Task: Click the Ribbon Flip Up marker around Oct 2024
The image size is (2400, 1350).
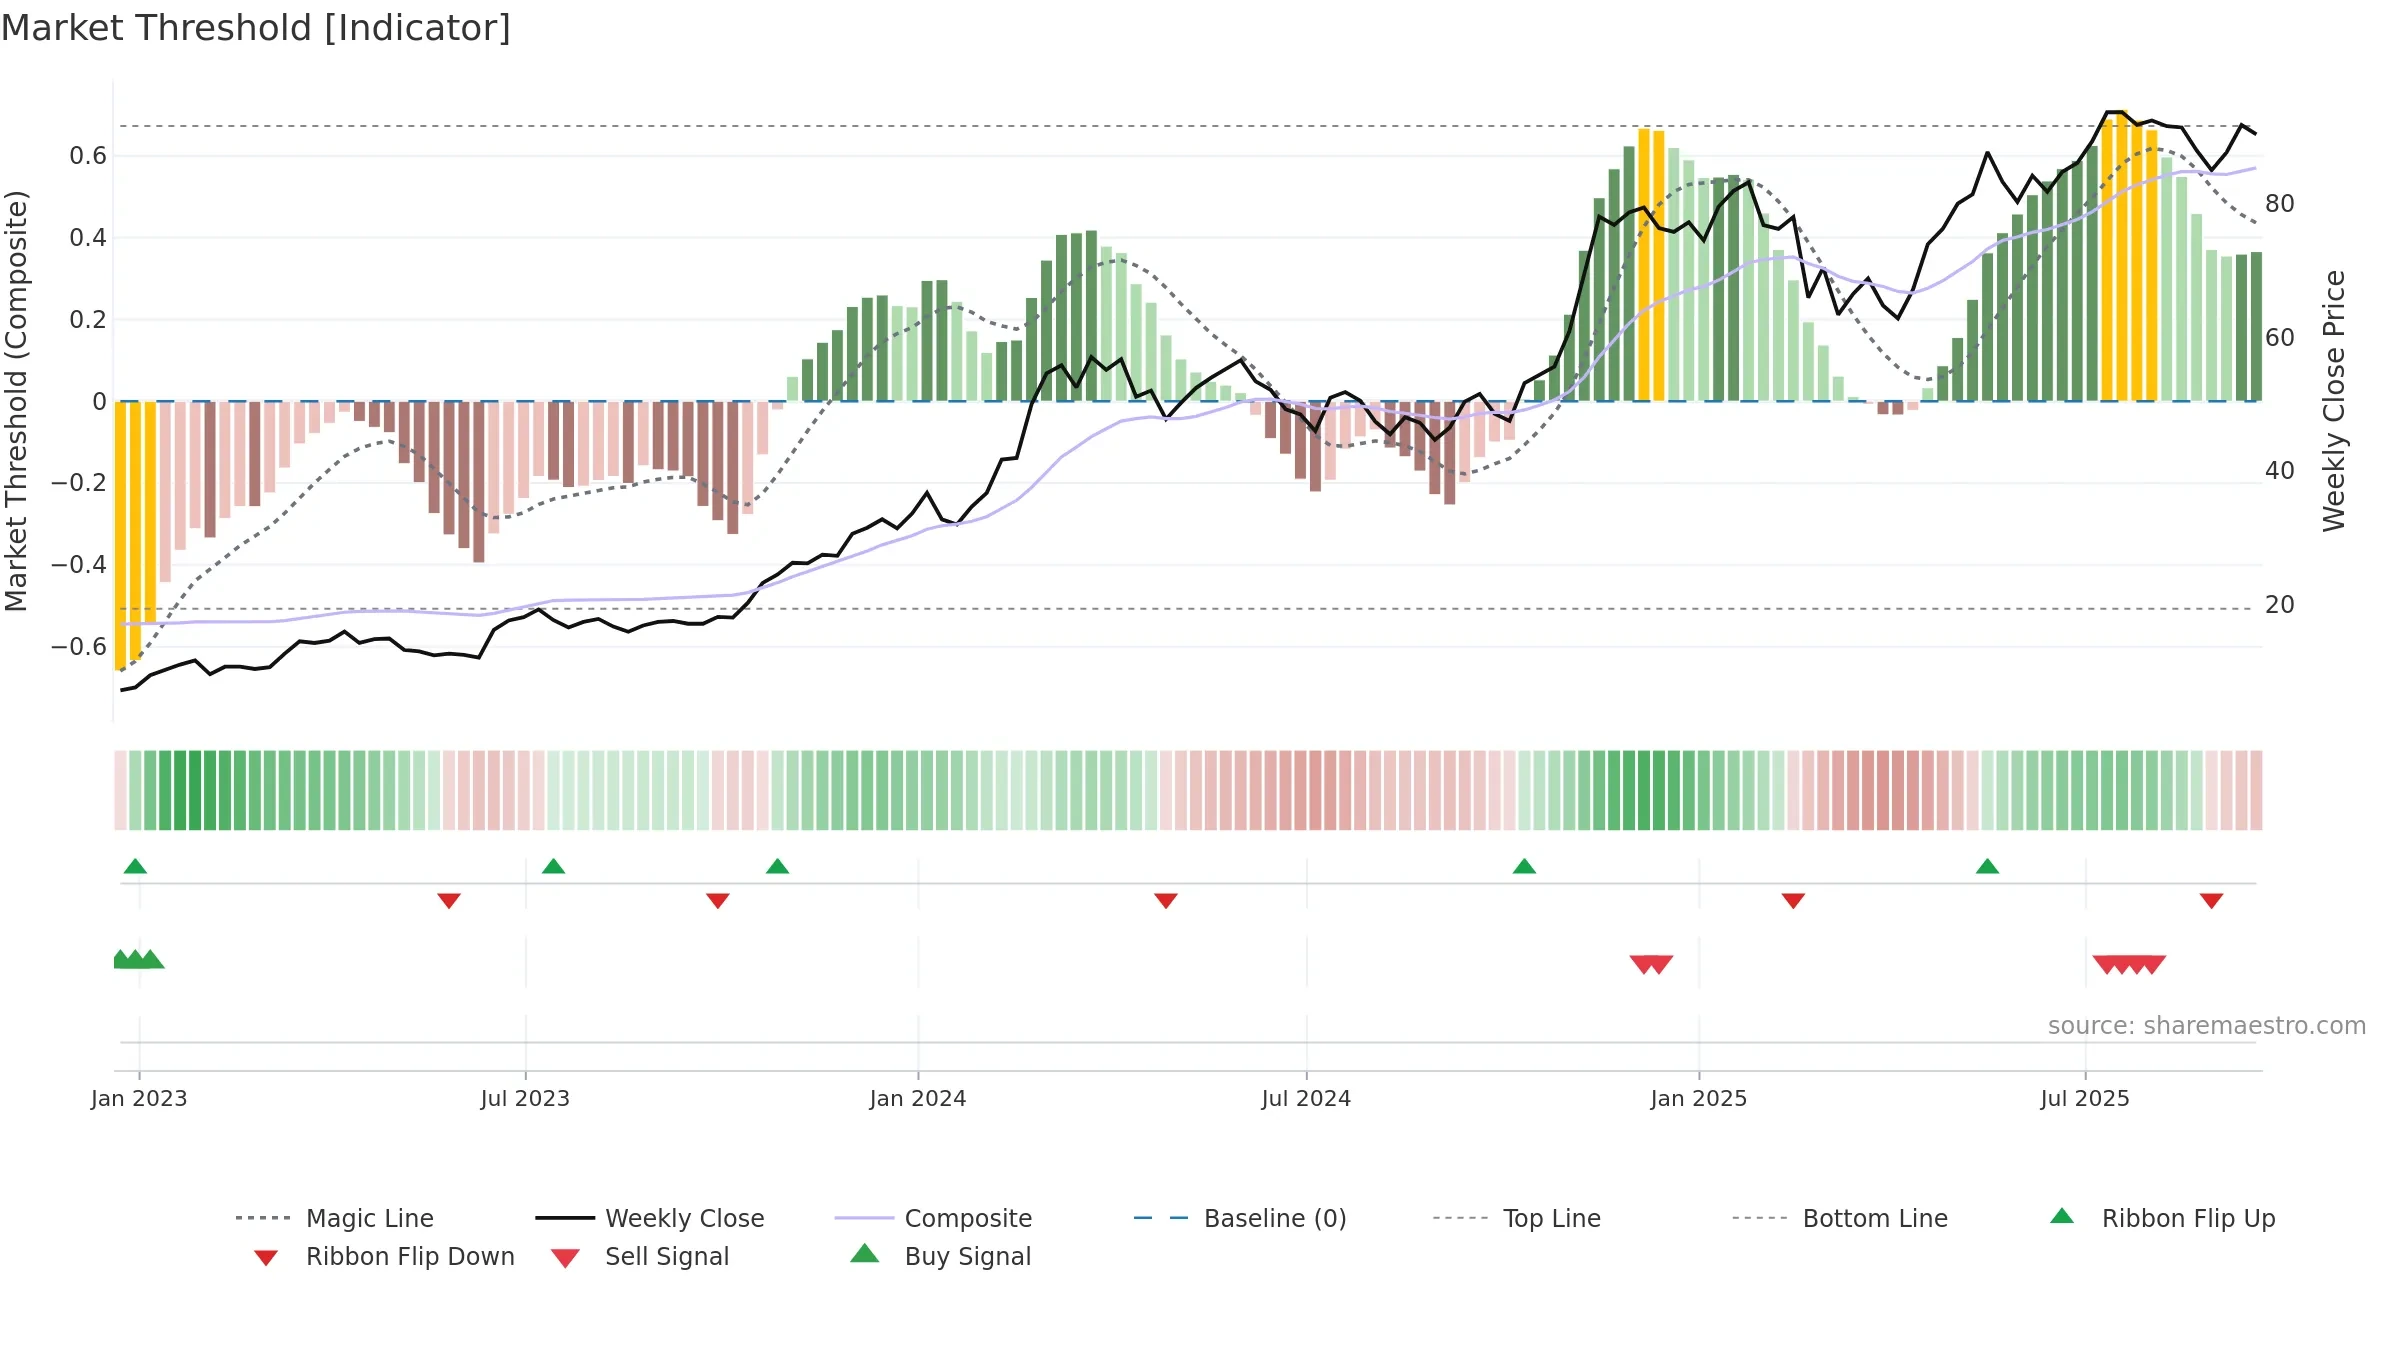Action: click(x=1524, y=866)
